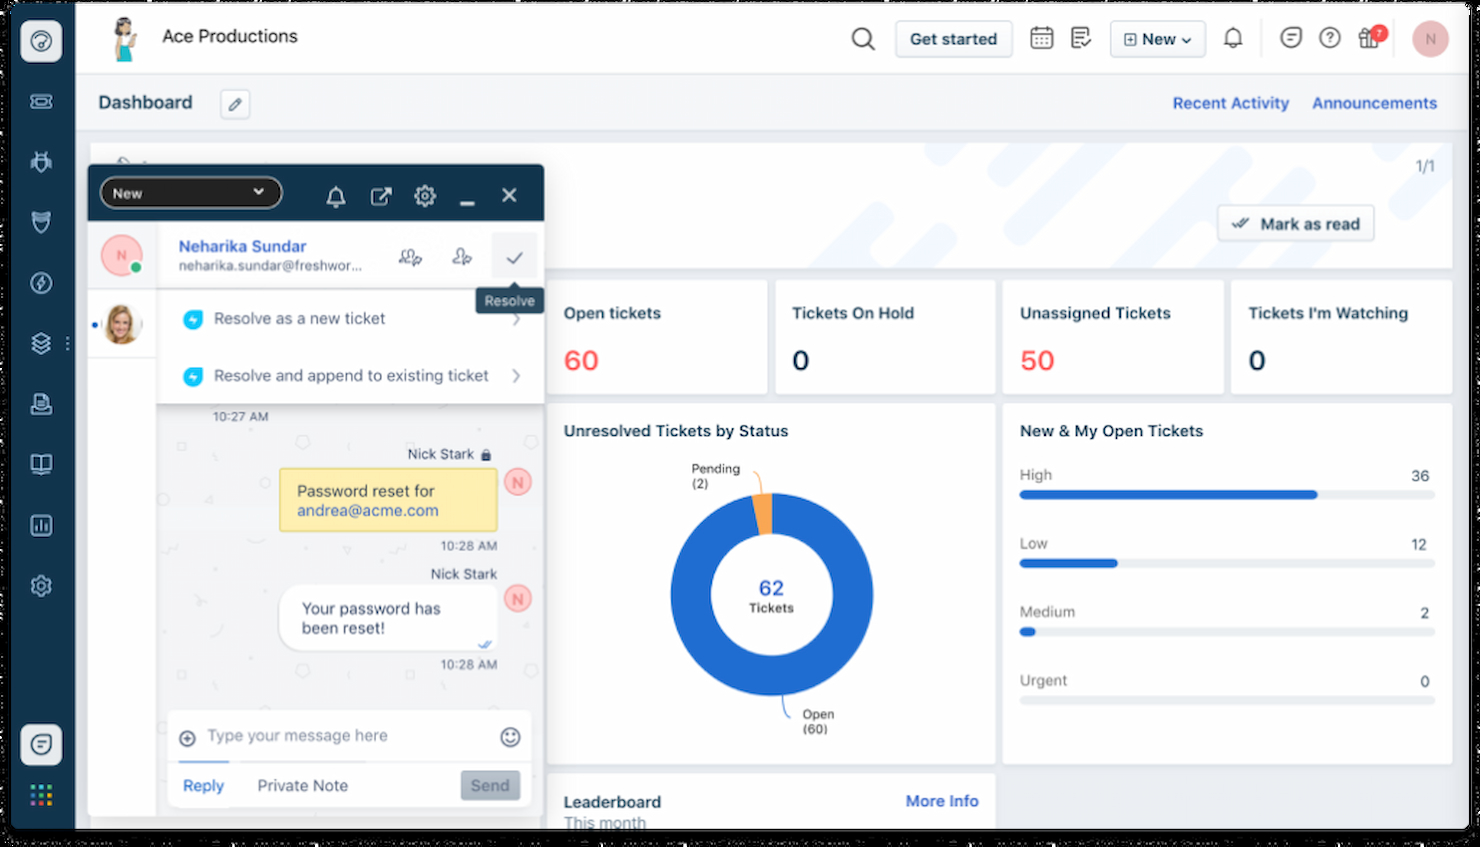The height and width of the screenshot is (847, 1480).
Task: Open More Info on the Leaderboard
Action: pos(941,801)
